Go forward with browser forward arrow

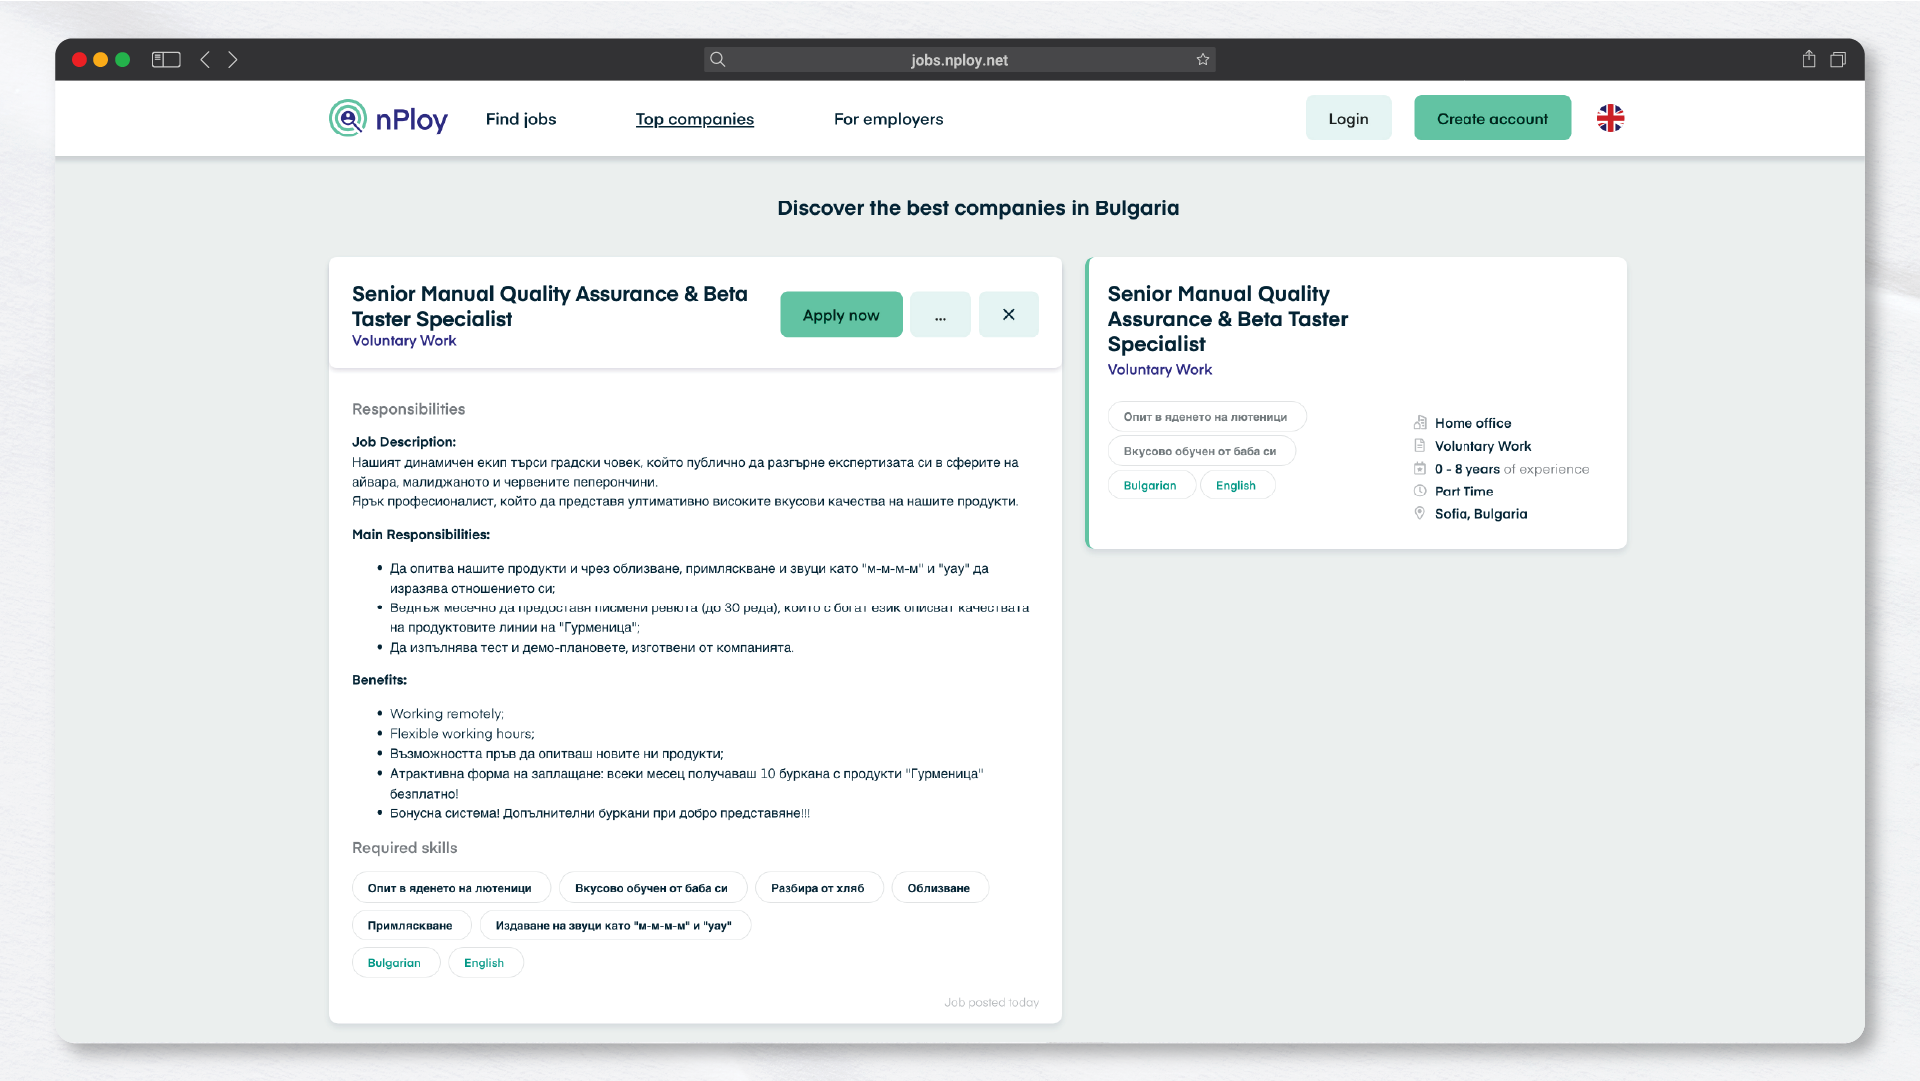tap(233, 60)
